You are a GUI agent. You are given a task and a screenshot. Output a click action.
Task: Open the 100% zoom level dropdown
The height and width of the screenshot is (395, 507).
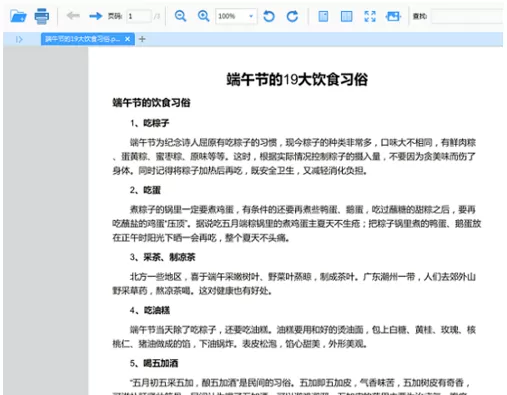[236, 16]
